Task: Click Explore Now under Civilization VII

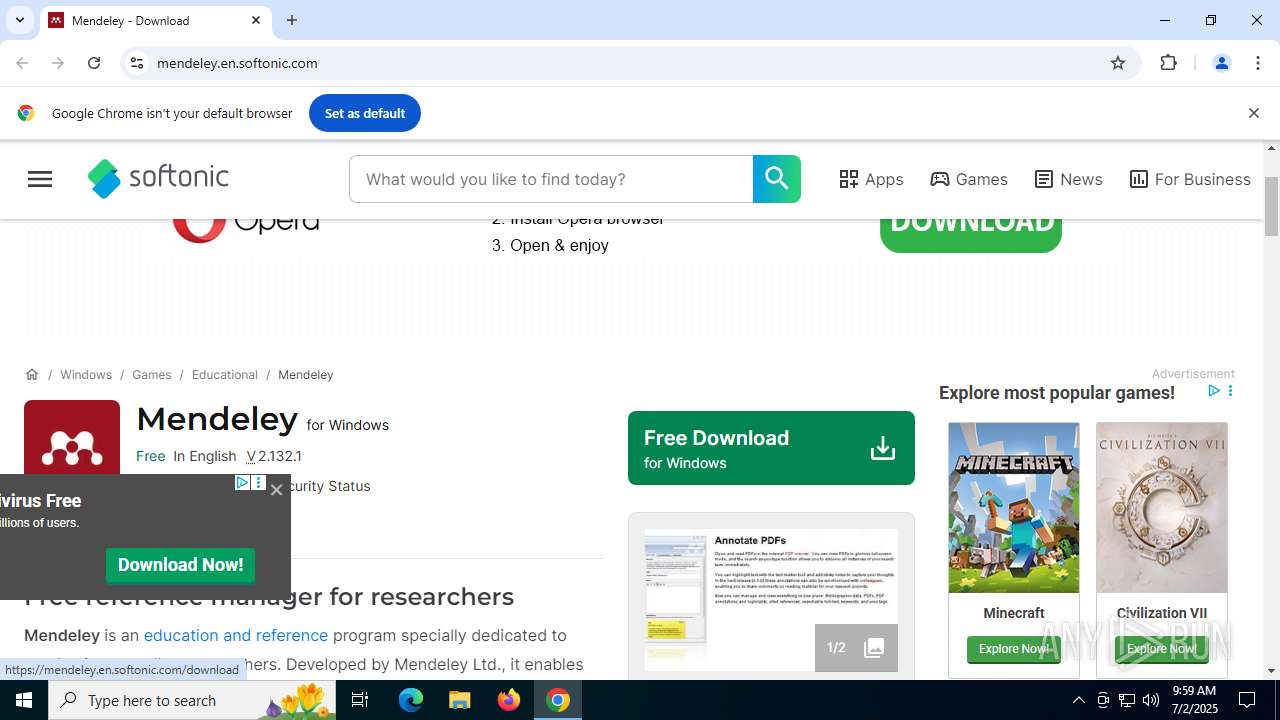Action: click(x=1162, y=649)
